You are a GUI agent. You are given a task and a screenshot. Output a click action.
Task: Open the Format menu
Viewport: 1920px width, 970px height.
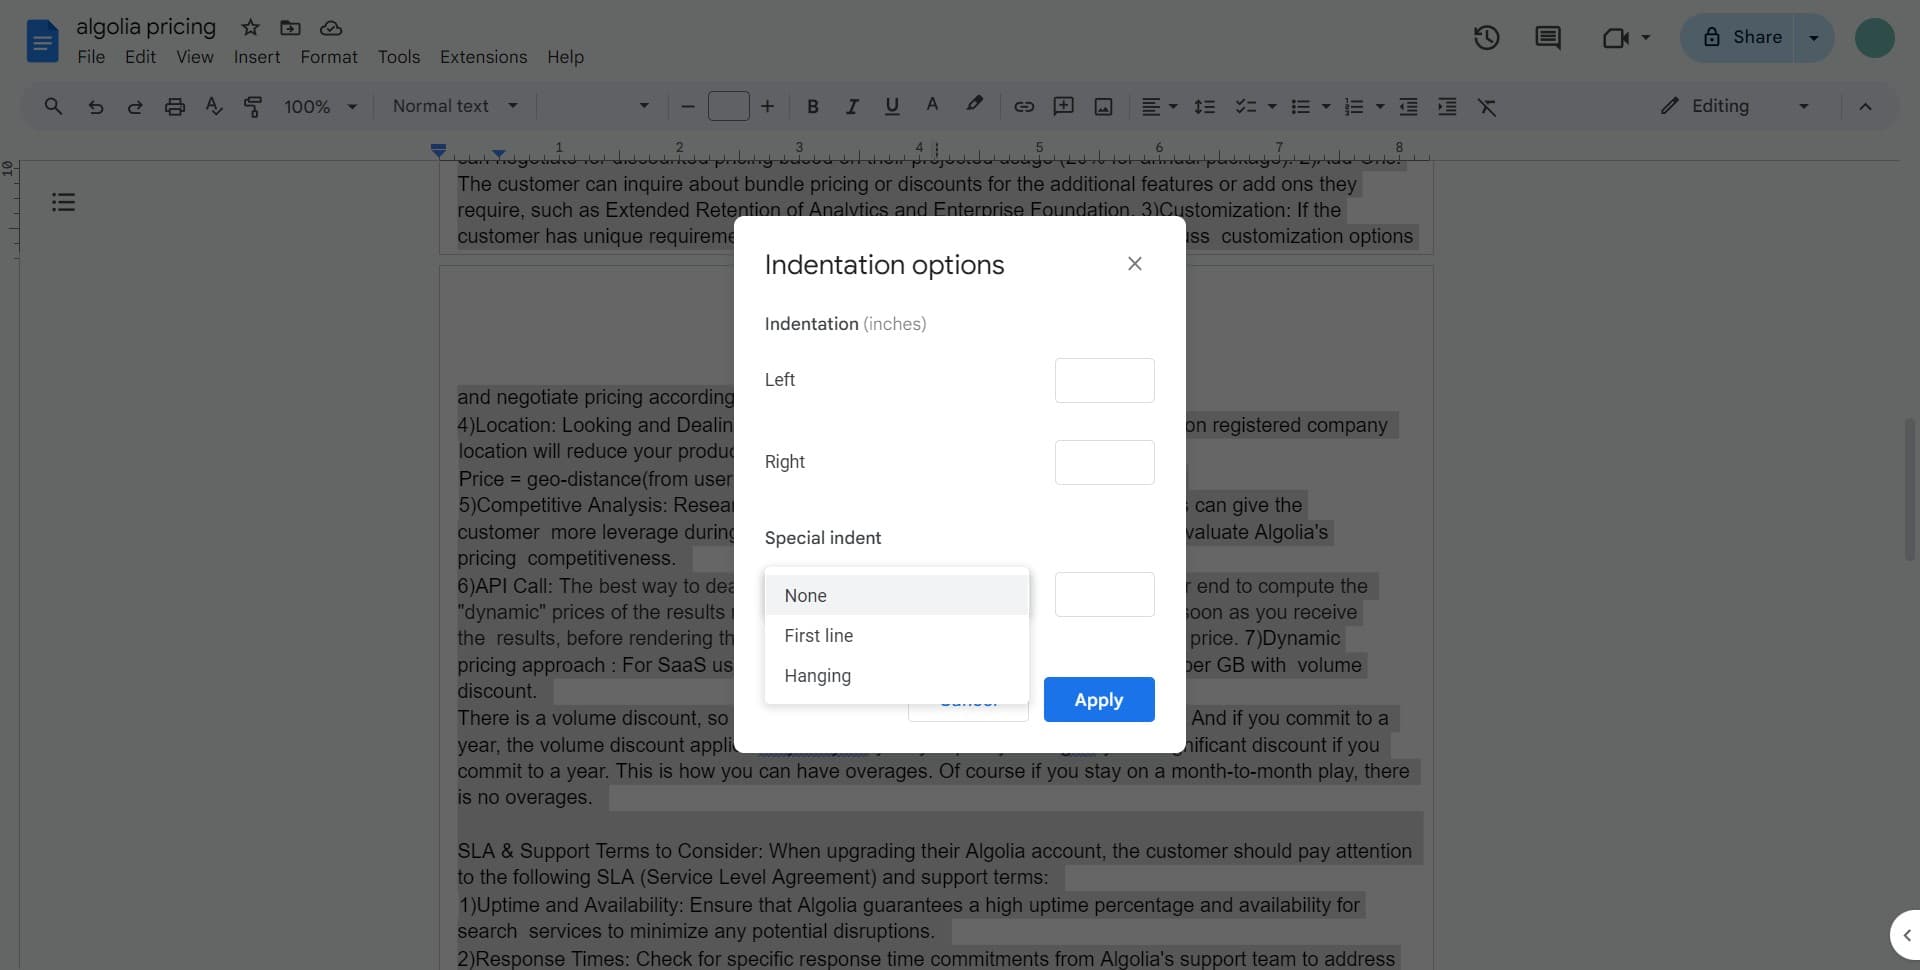coord(328,57)
